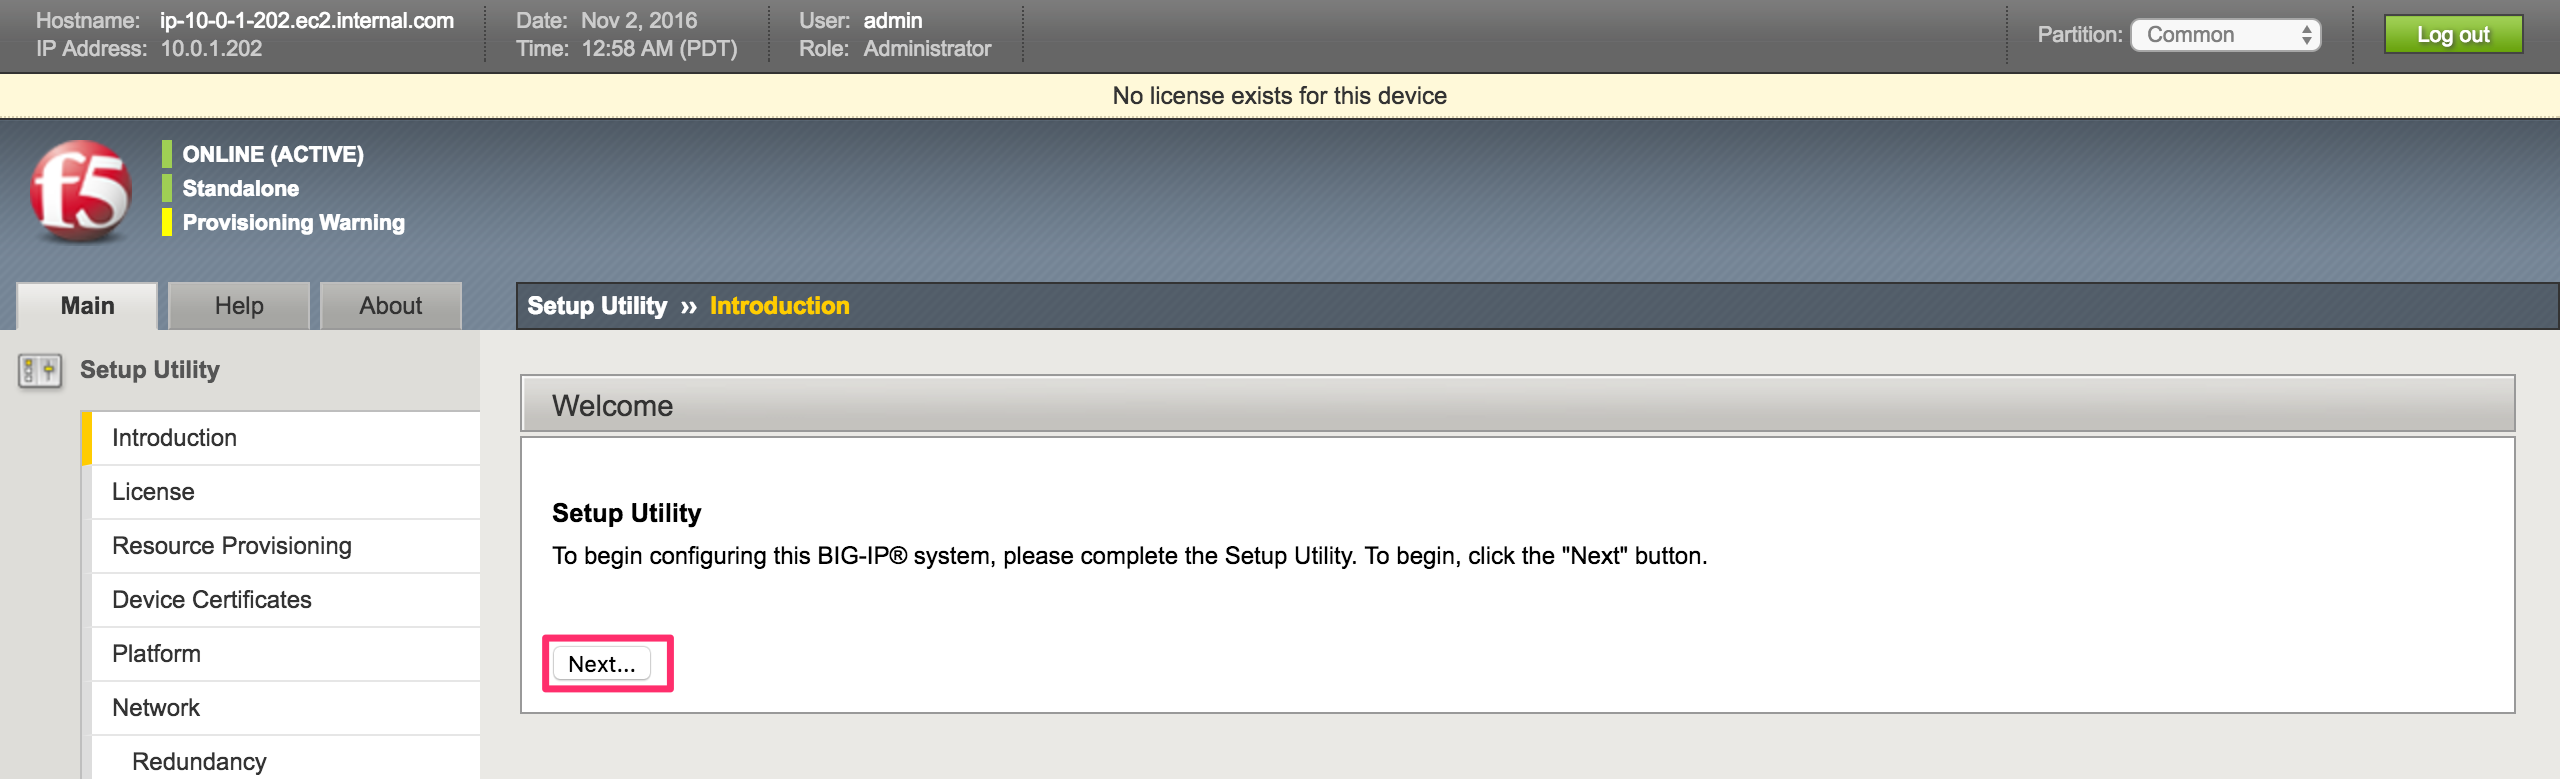Click the red F5 logo
The image size is (2560, 779).
(x=81, y=190)
